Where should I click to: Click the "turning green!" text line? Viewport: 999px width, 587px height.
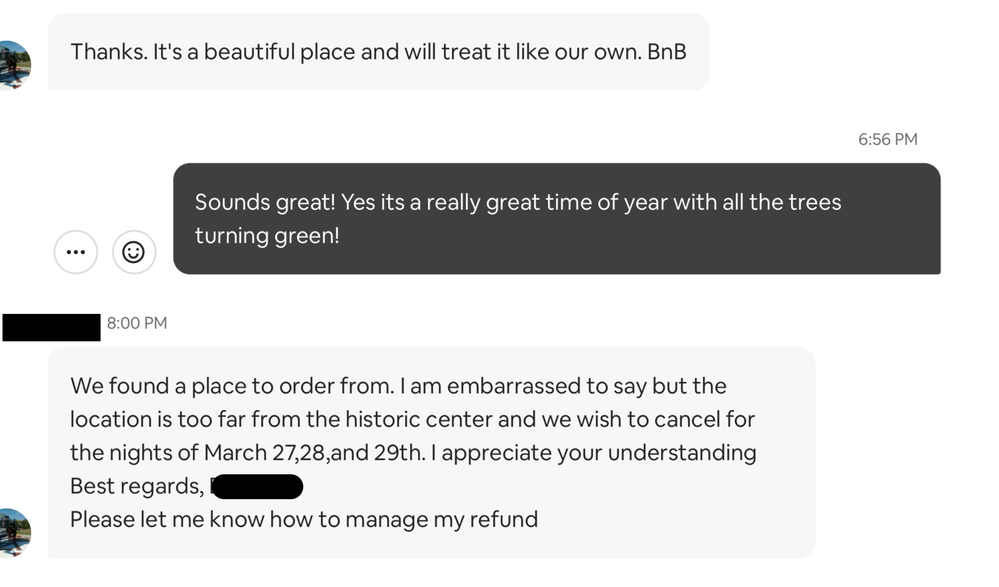tap(267, 235)
